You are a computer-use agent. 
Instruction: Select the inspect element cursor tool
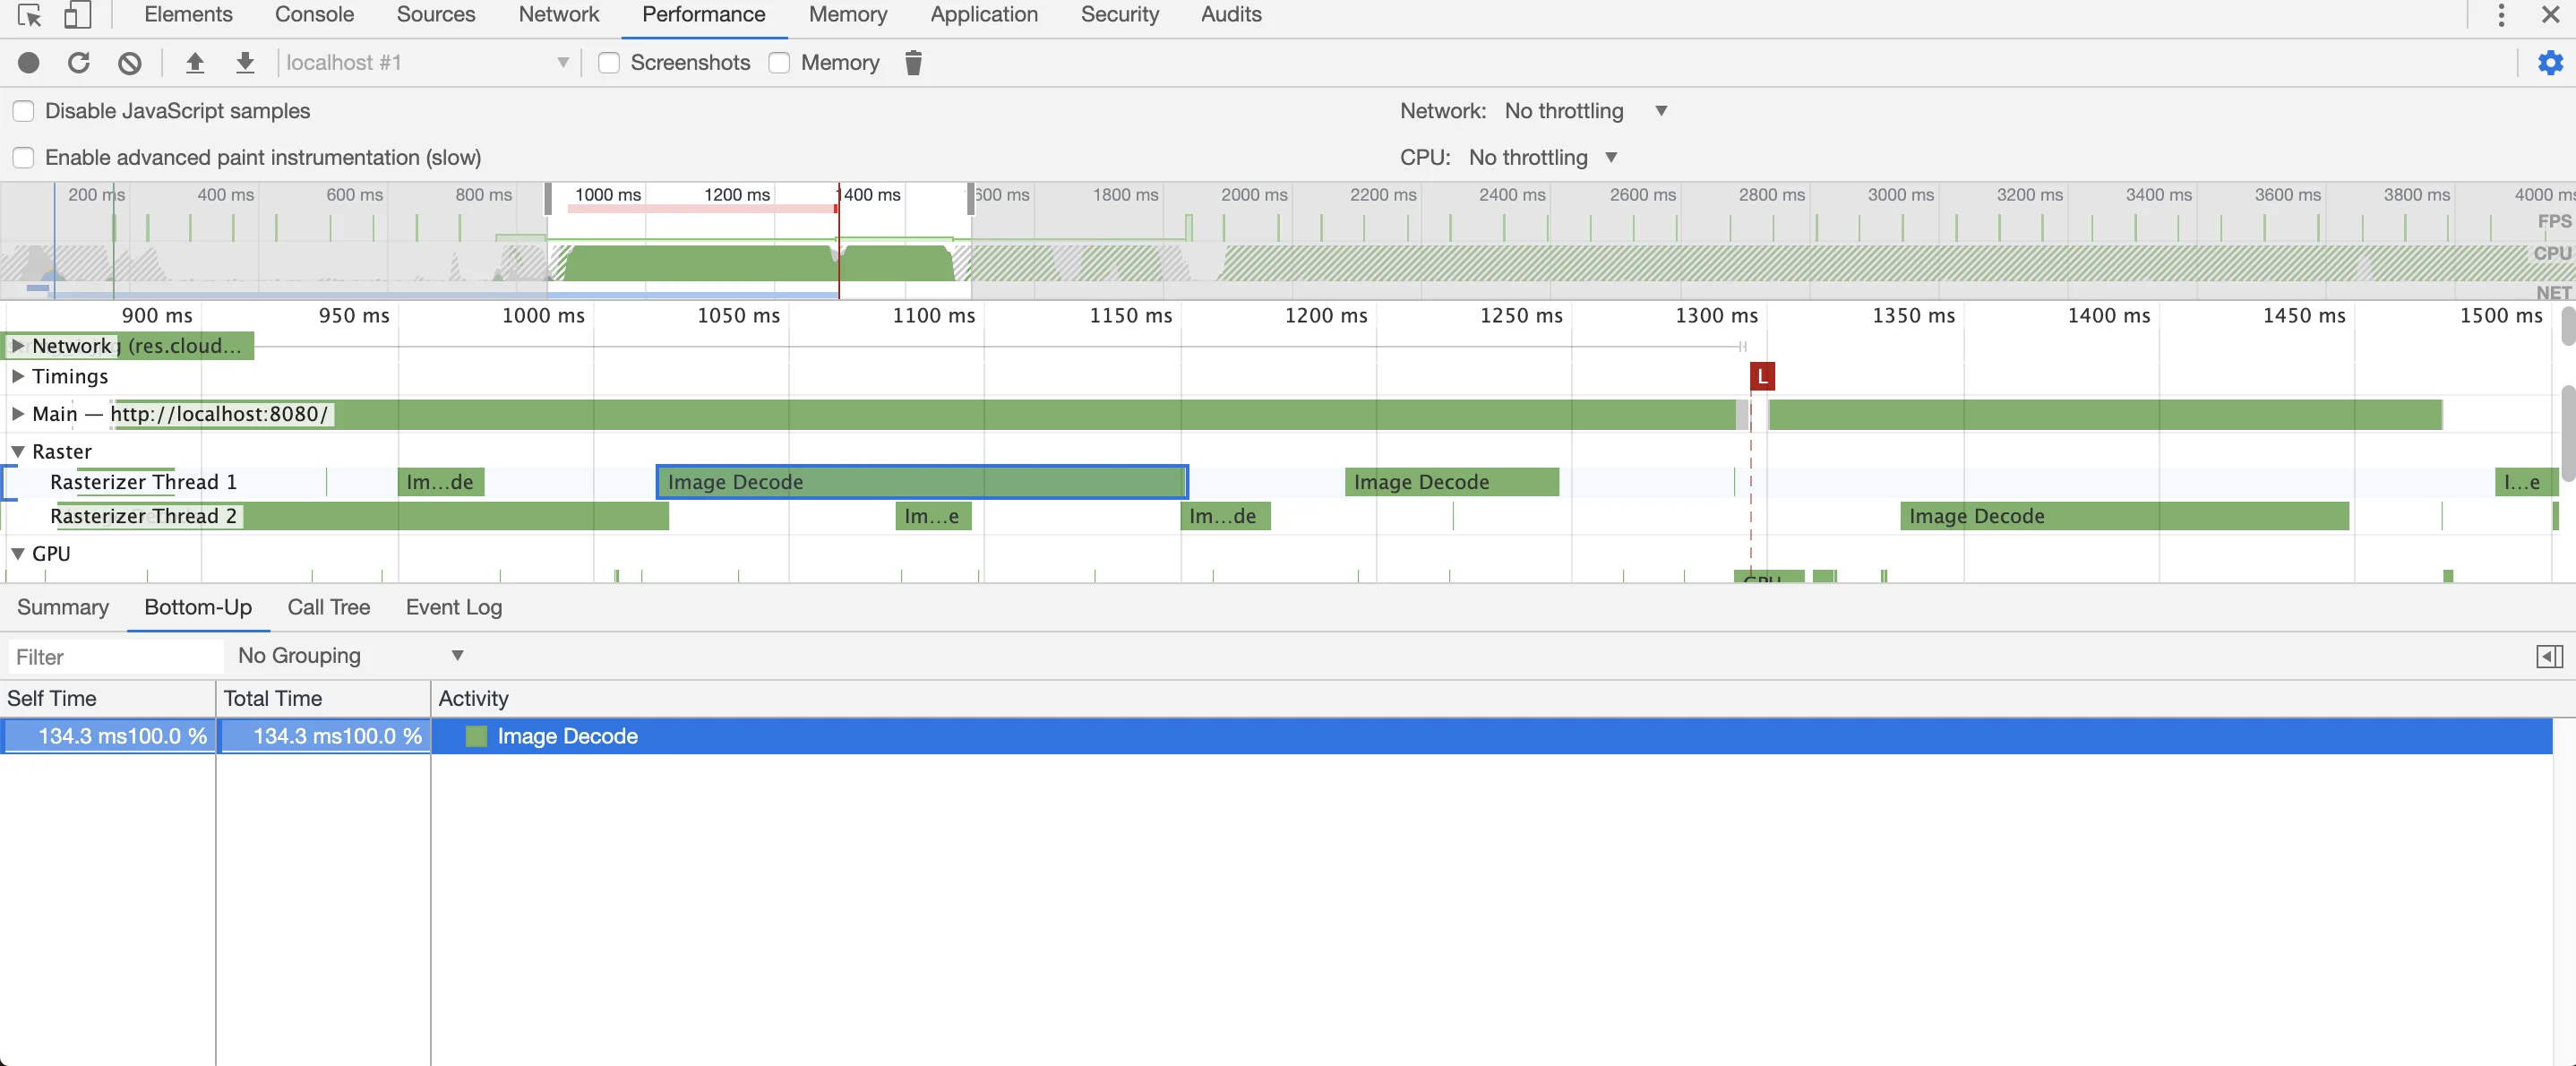[x=28, y=15]
